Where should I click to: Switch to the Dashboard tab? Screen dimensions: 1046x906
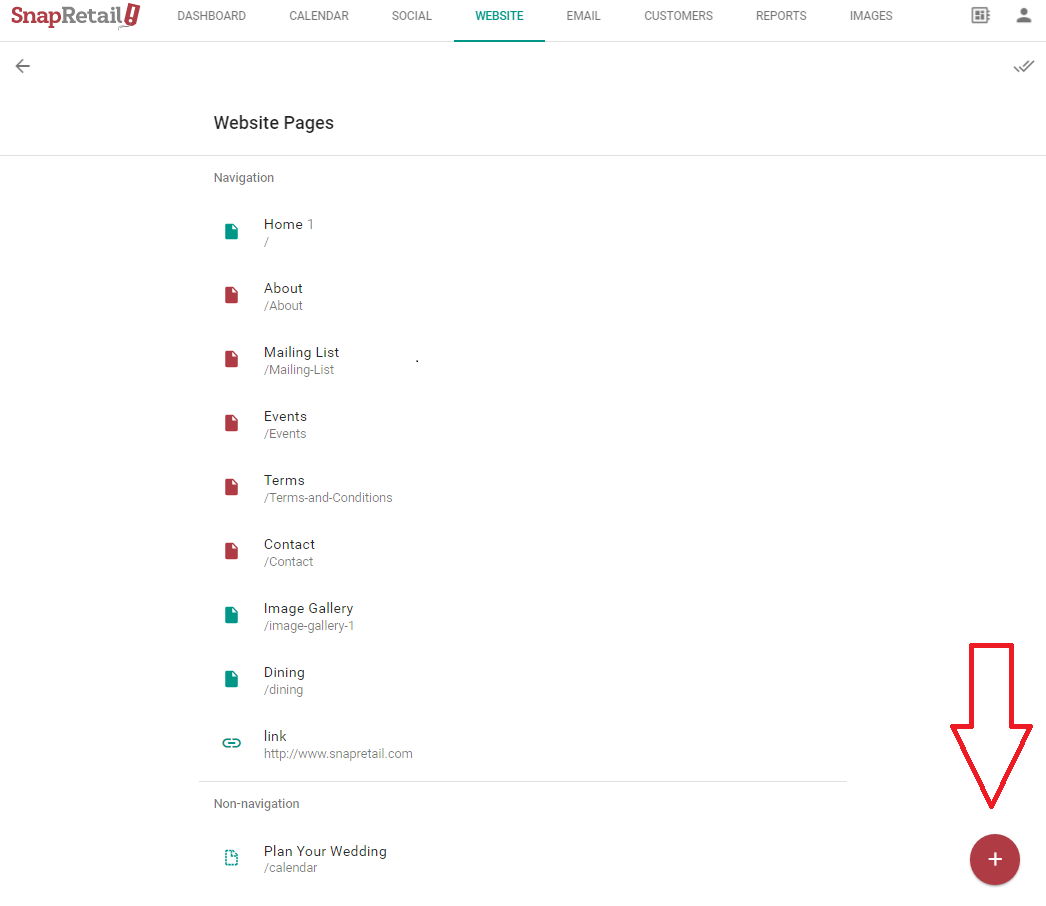pos(211,16)
